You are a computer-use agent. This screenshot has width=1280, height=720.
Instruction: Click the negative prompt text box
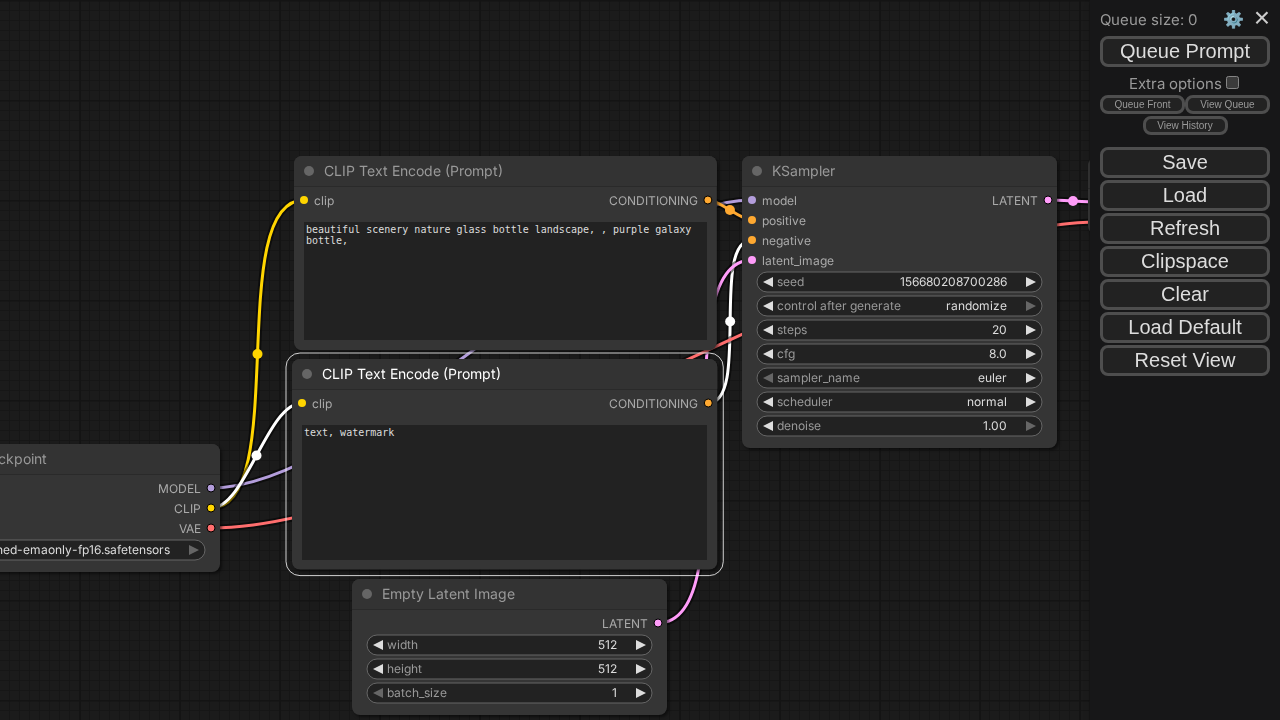(x=504, y=492)
